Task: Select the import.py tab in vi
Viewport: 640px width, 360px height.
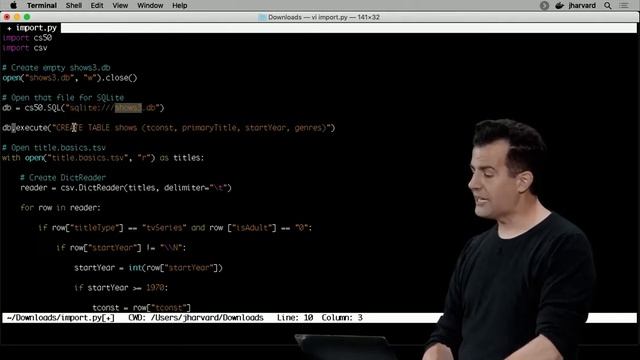Action: (31, 28)
